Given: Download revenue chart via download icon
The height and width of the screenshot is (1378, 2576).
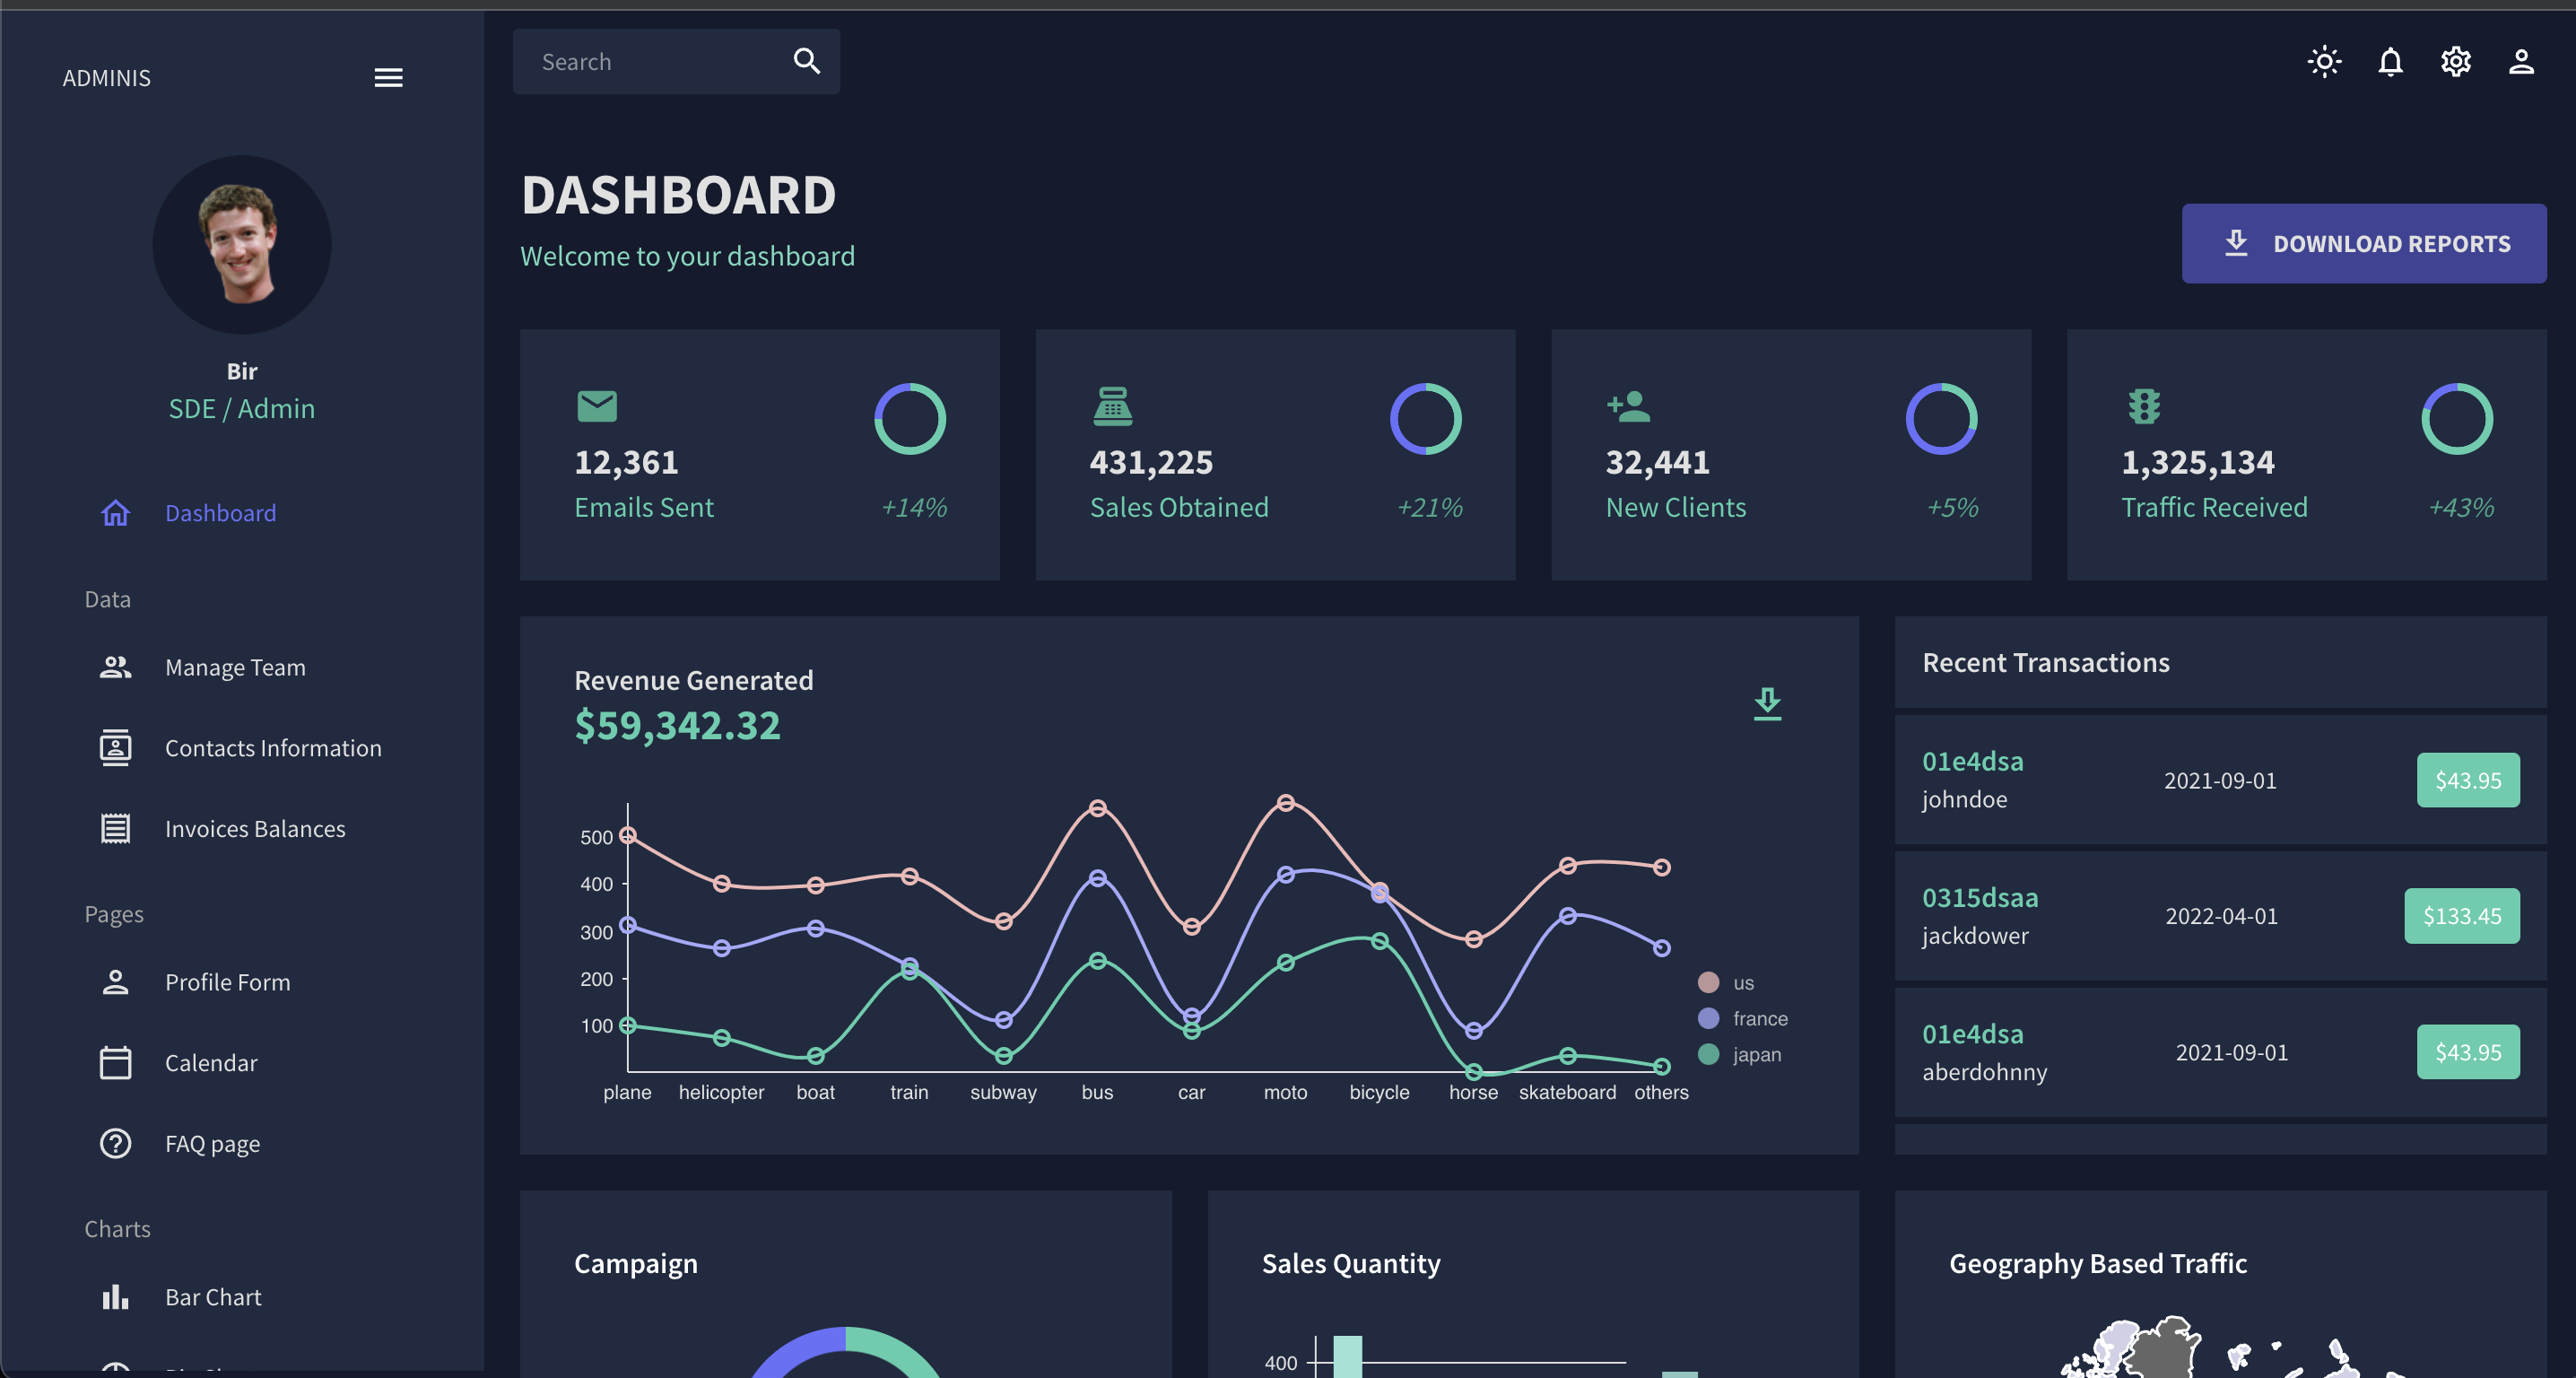Looking at the screenshot, I should 1767,703.
